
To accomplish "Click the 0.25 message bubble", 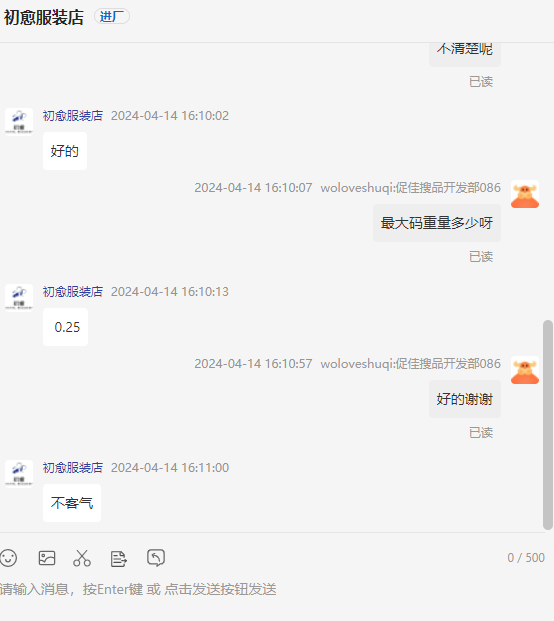I will click(x=65, y=327).
